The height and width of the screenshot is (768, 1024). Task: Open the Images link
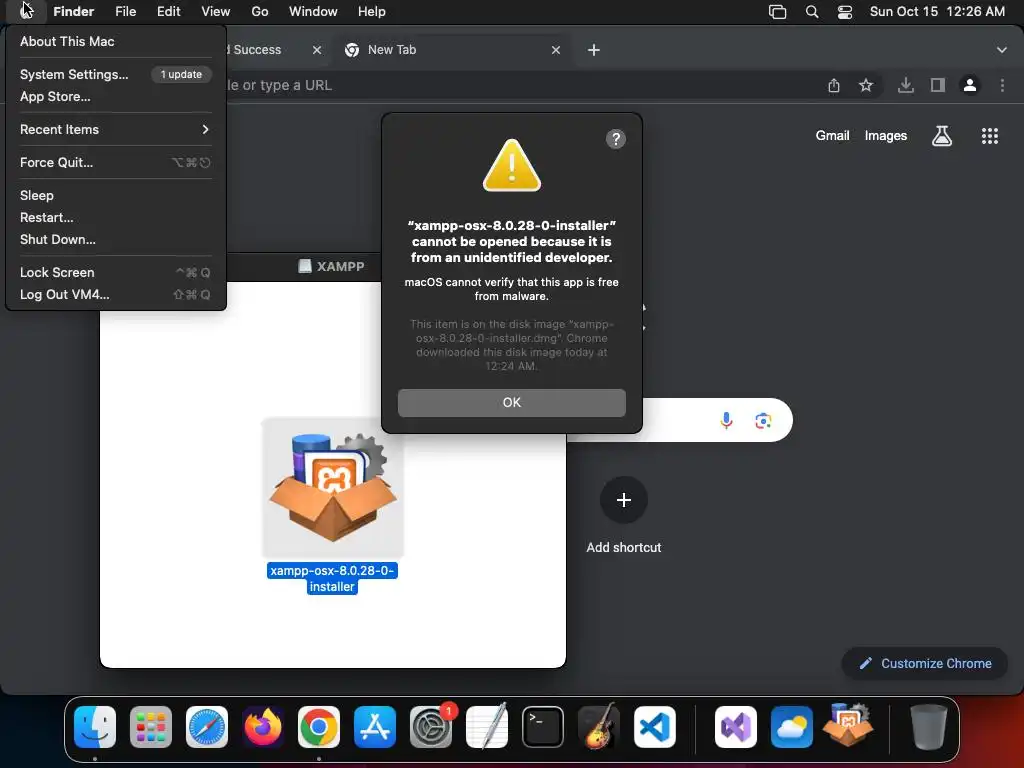coord(886,136)
